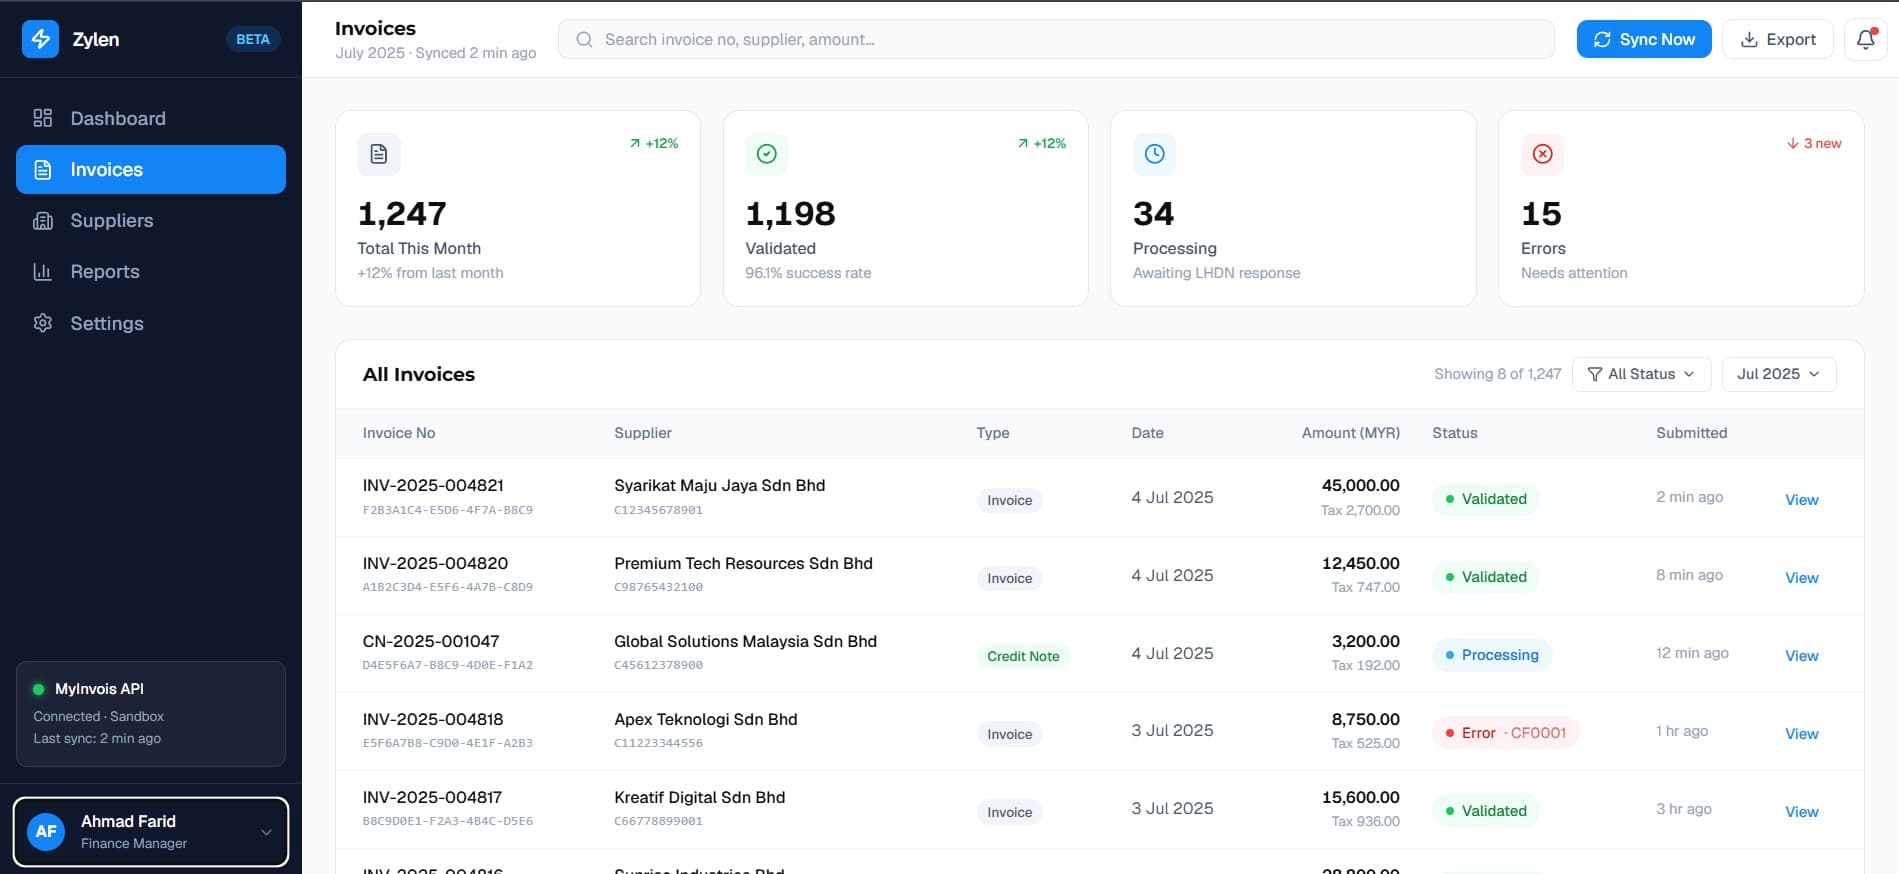Click the AF user avatar
This screenshot has height=874, width=1899.
(46, 832)
